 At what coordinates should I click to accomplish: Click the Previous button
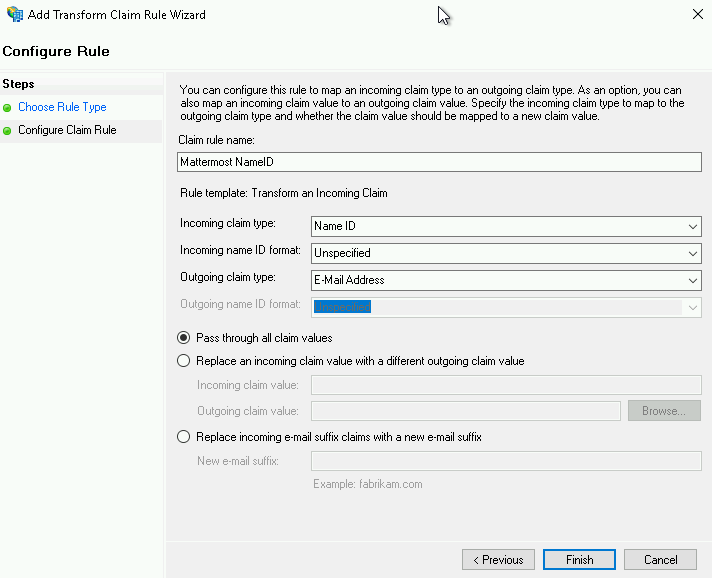tap(498, 560)
